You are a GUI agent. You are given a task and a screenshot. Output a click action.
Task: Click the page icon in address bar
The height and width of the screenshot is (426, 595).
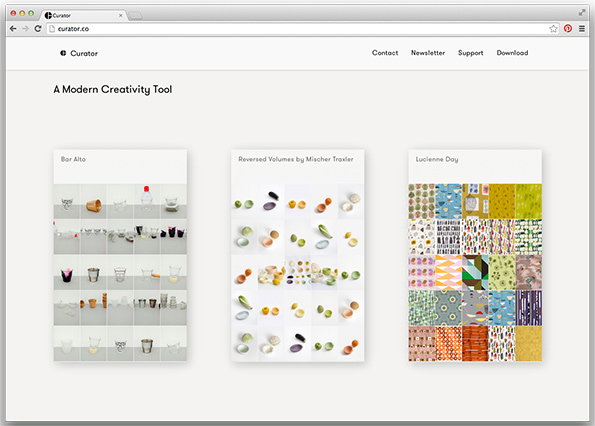tap(52, 28)
